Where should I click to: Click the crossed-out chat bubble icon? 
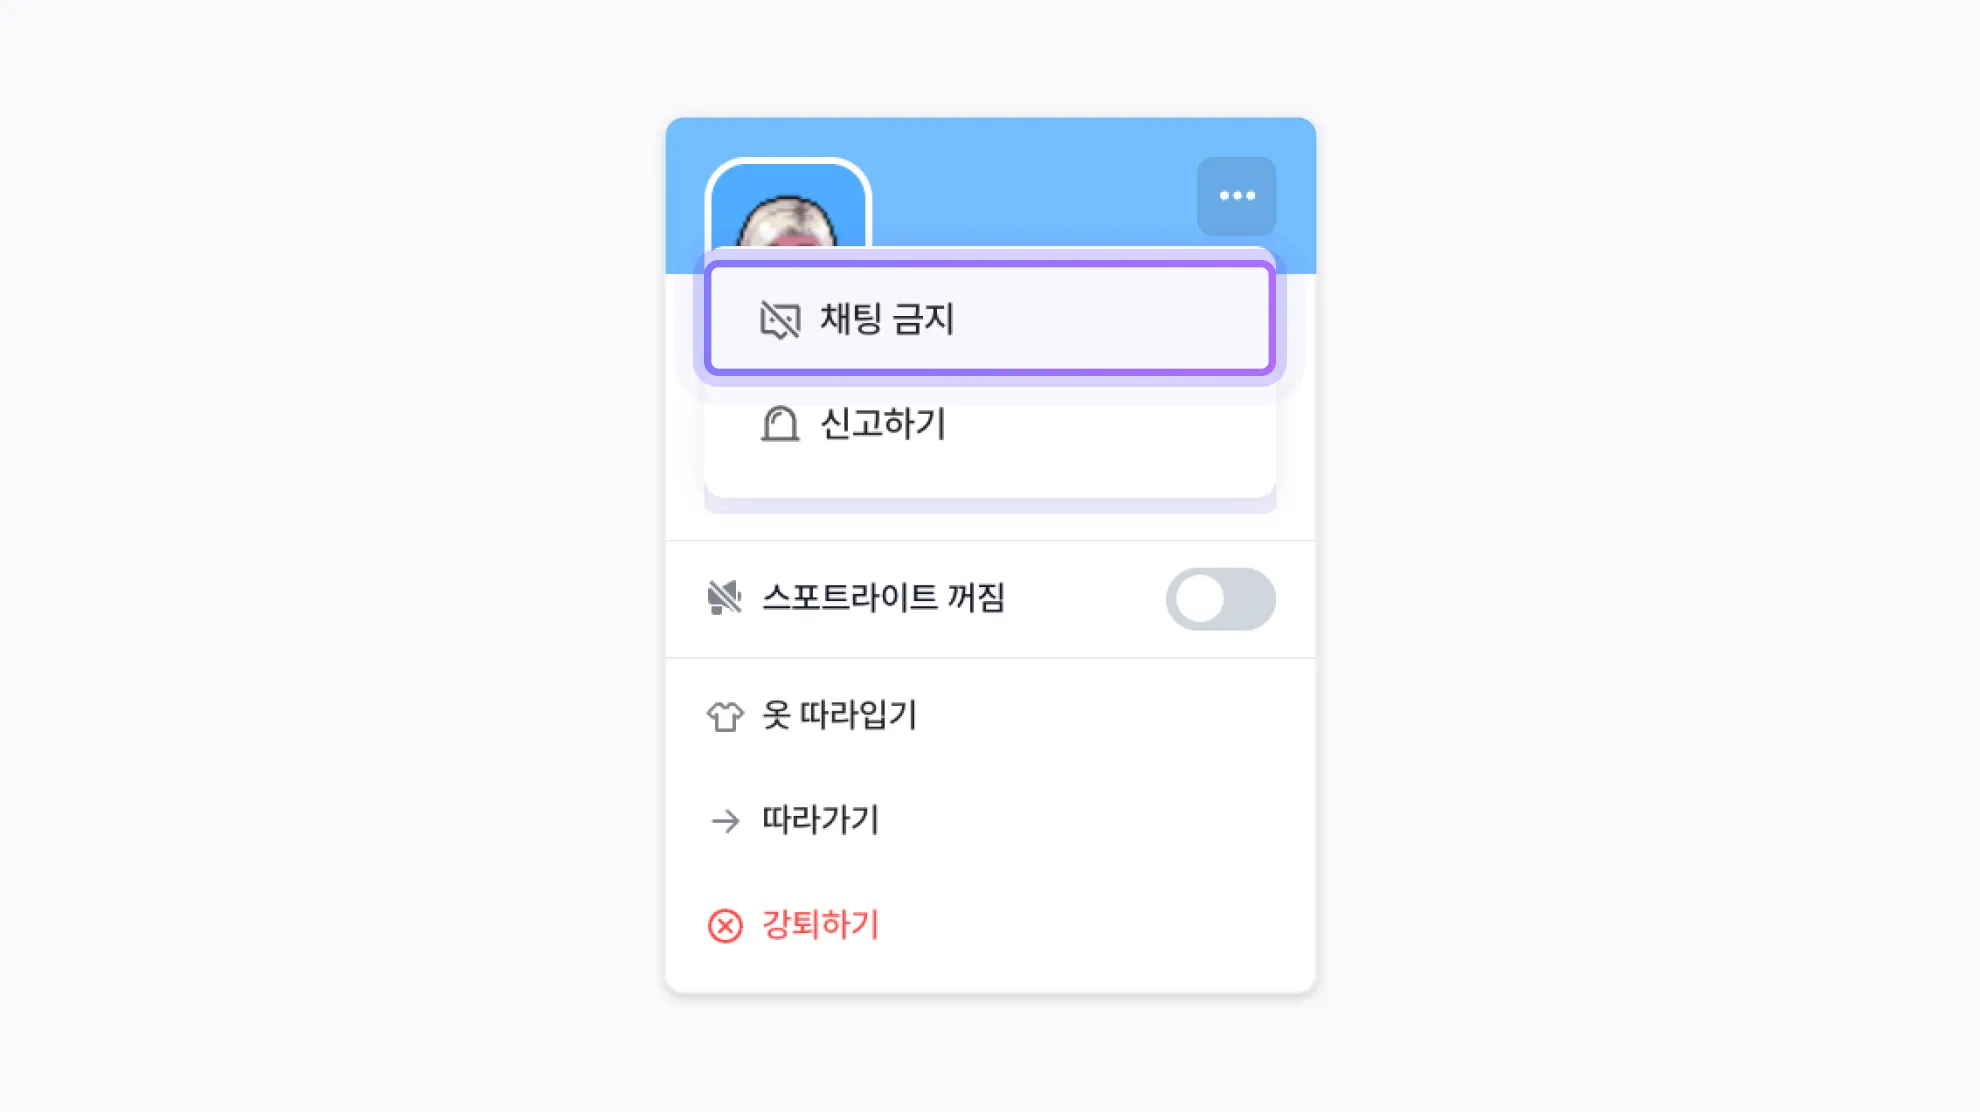pos(780,320)
